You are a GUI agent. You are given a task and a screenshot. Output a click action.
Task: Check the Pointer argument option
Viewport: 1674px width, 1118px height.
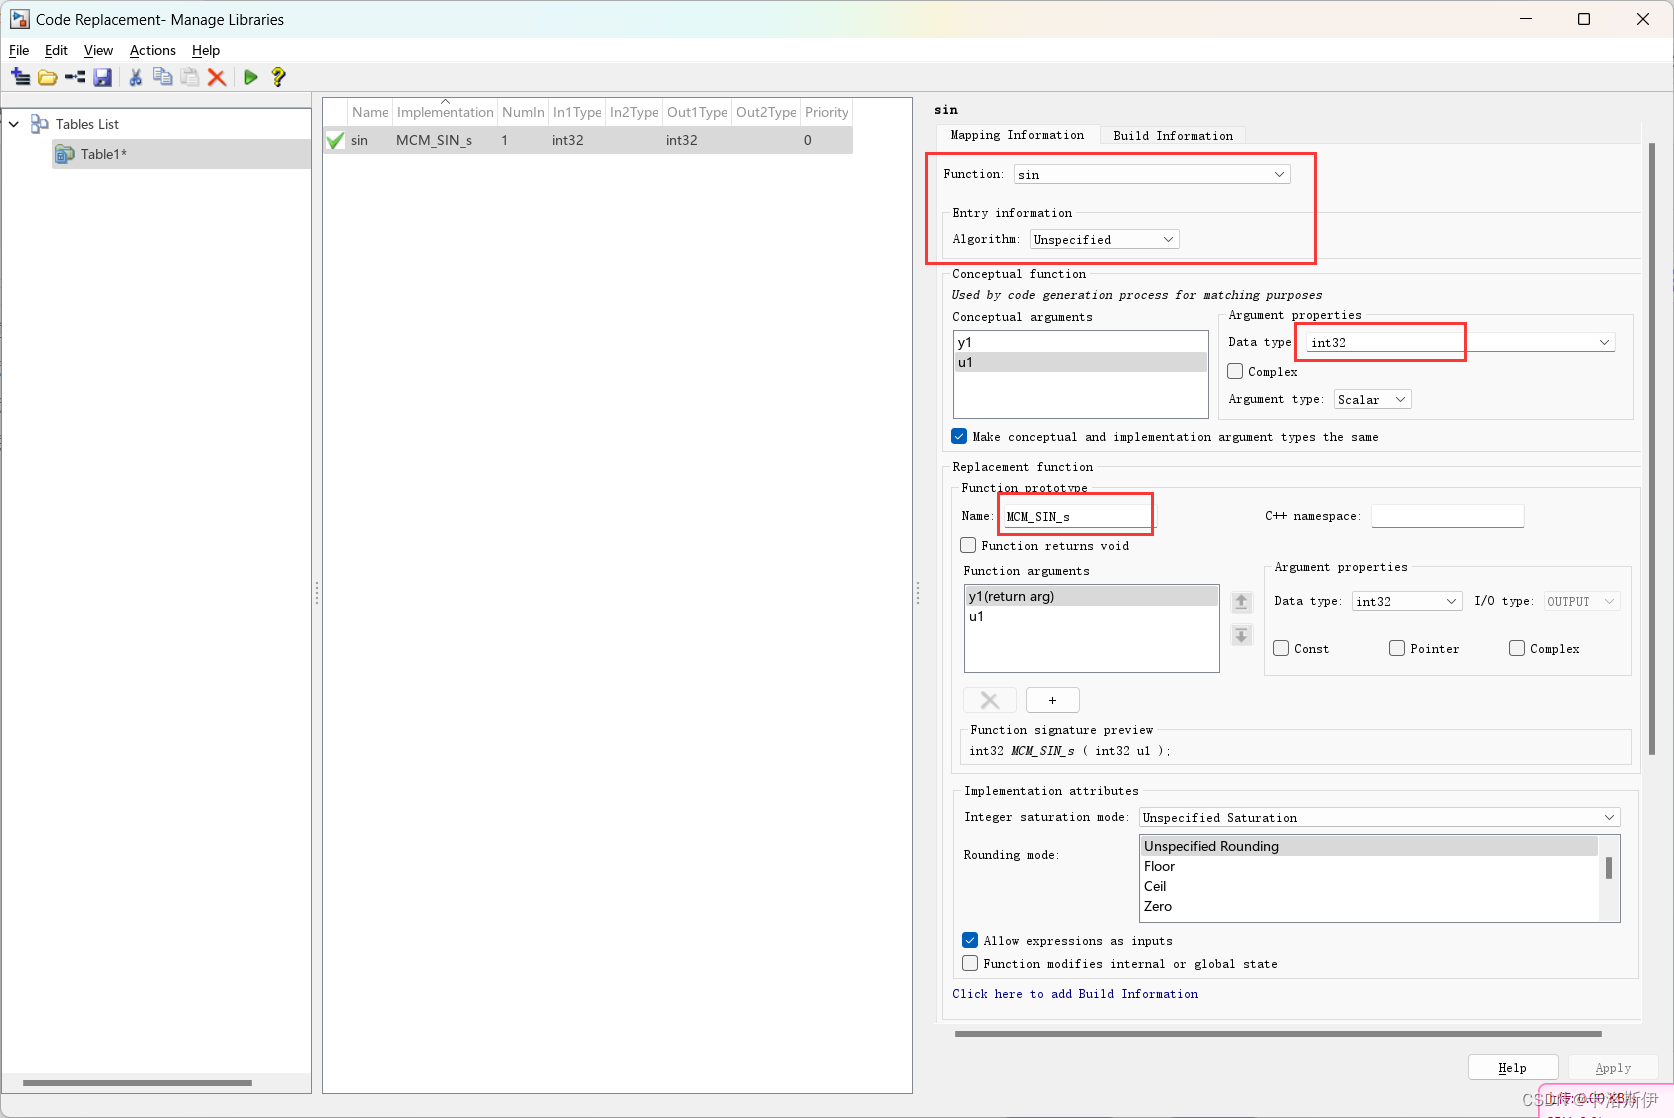click(x=1397, y=649)
